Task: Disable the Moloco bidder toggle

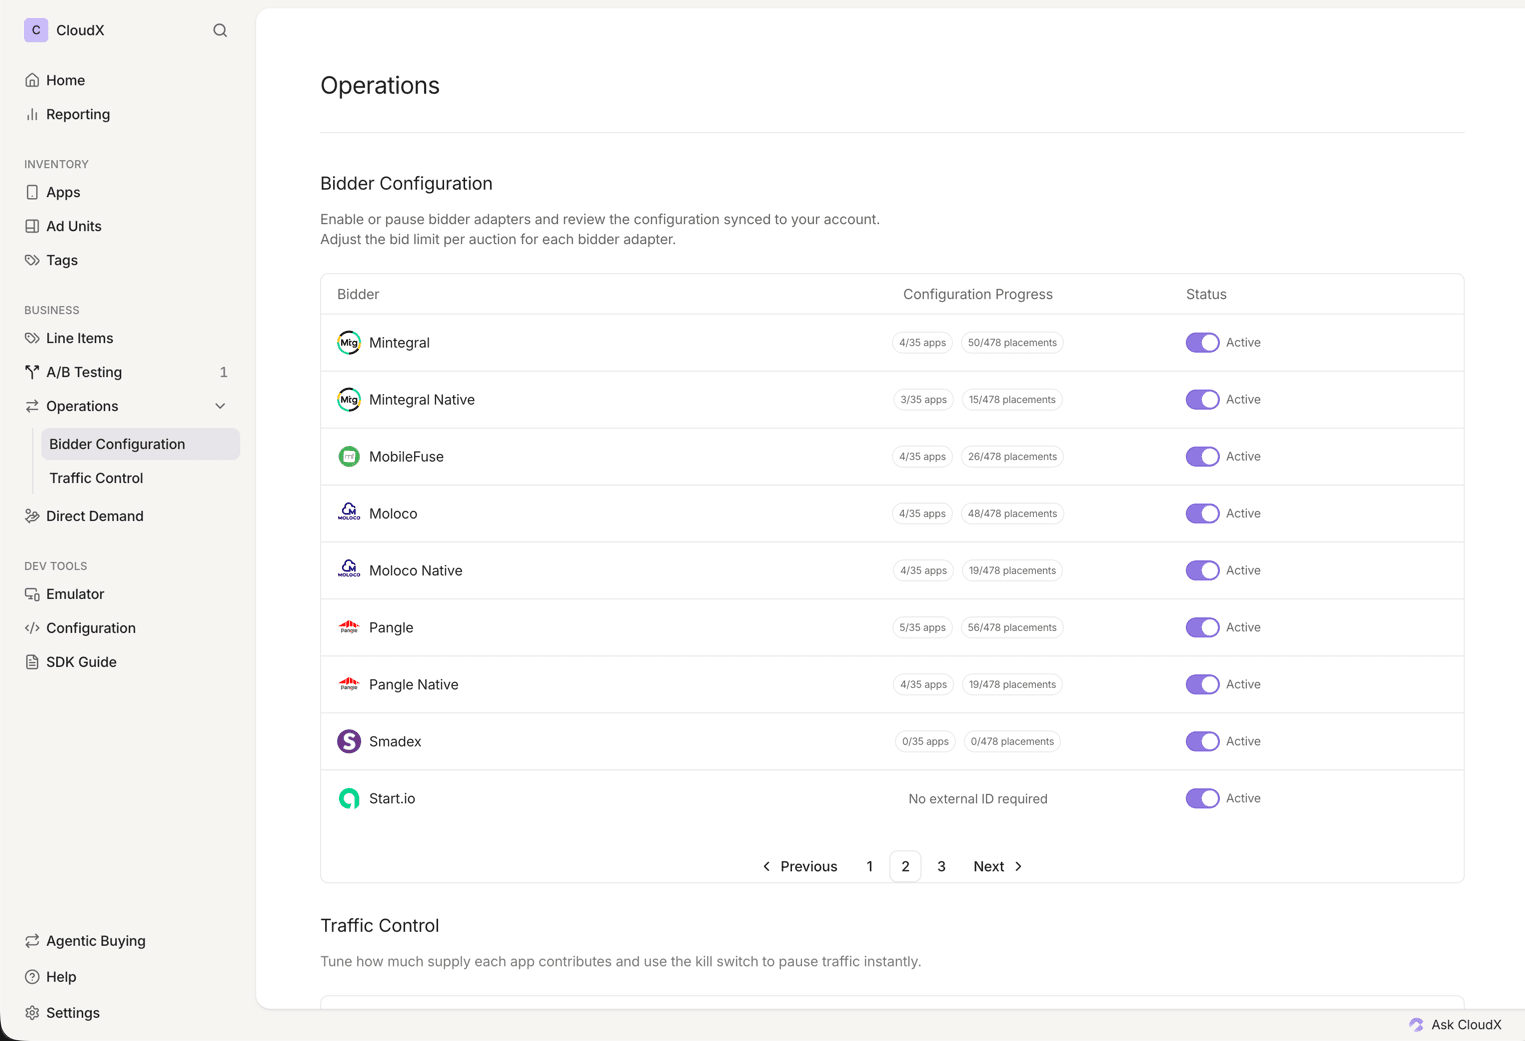Action: (x=1202, y=514)
